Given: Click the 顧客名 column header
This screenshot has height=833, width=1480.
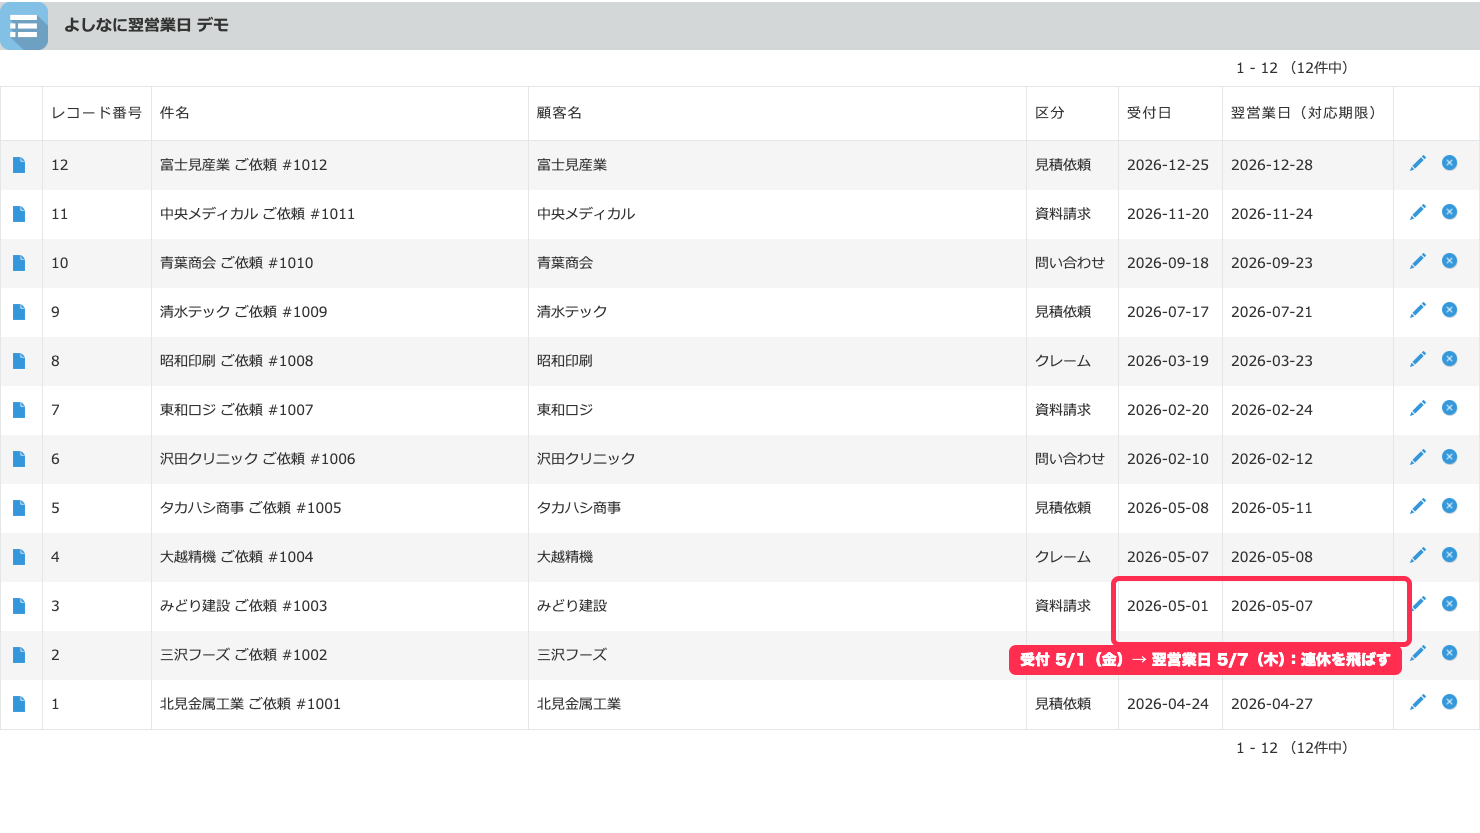Looking at the screenshot, I should (559, 113).
